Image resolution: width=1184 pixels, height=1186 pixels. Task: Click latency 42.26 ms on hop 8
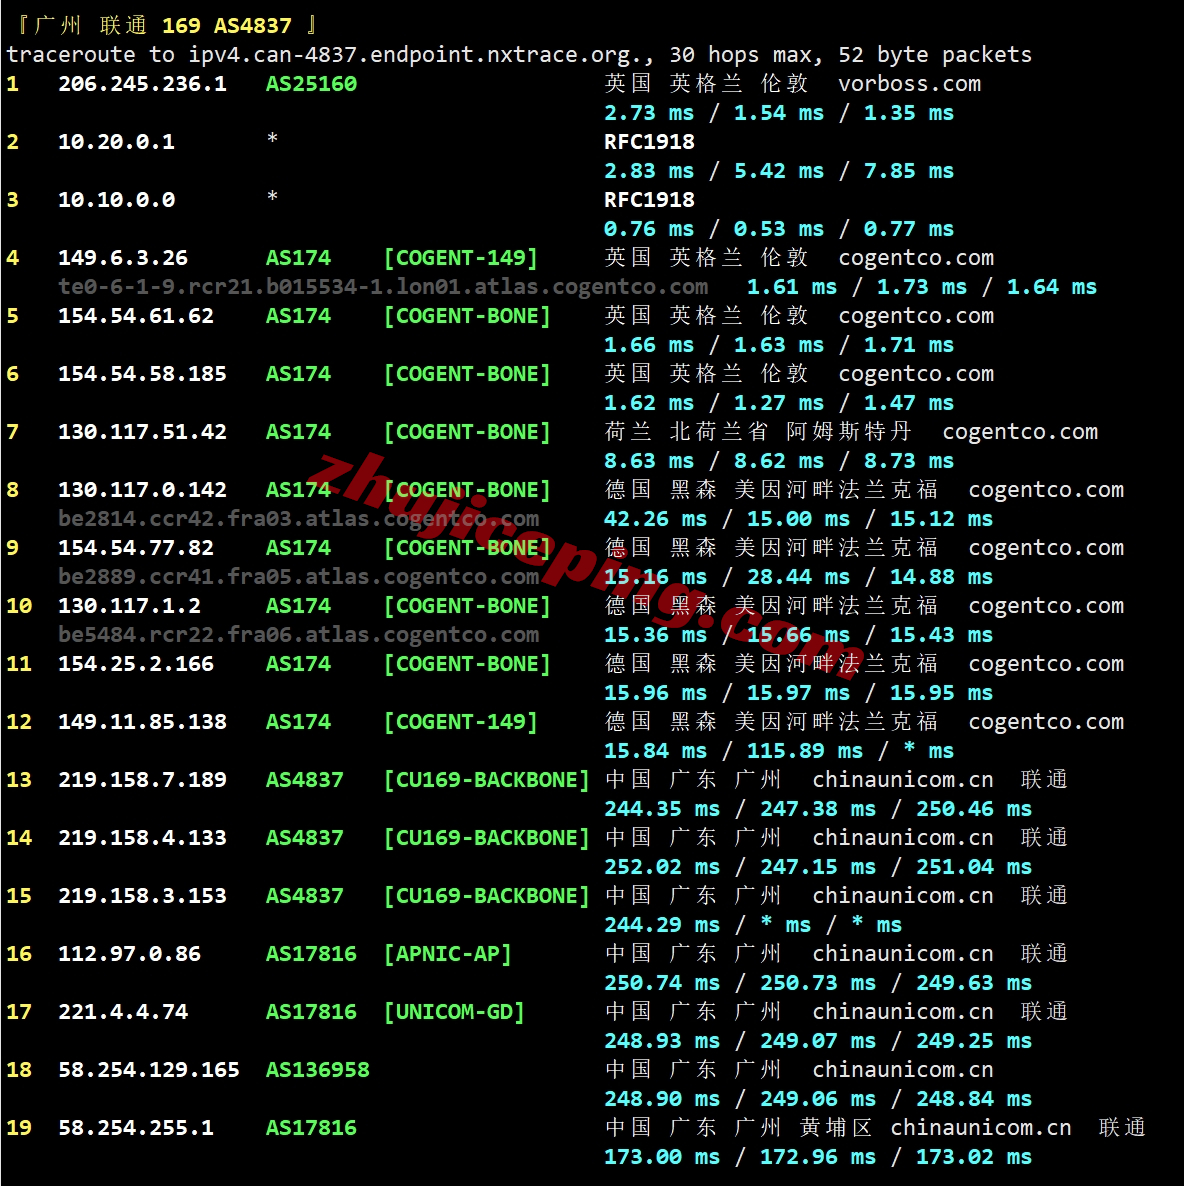(655, 519)
